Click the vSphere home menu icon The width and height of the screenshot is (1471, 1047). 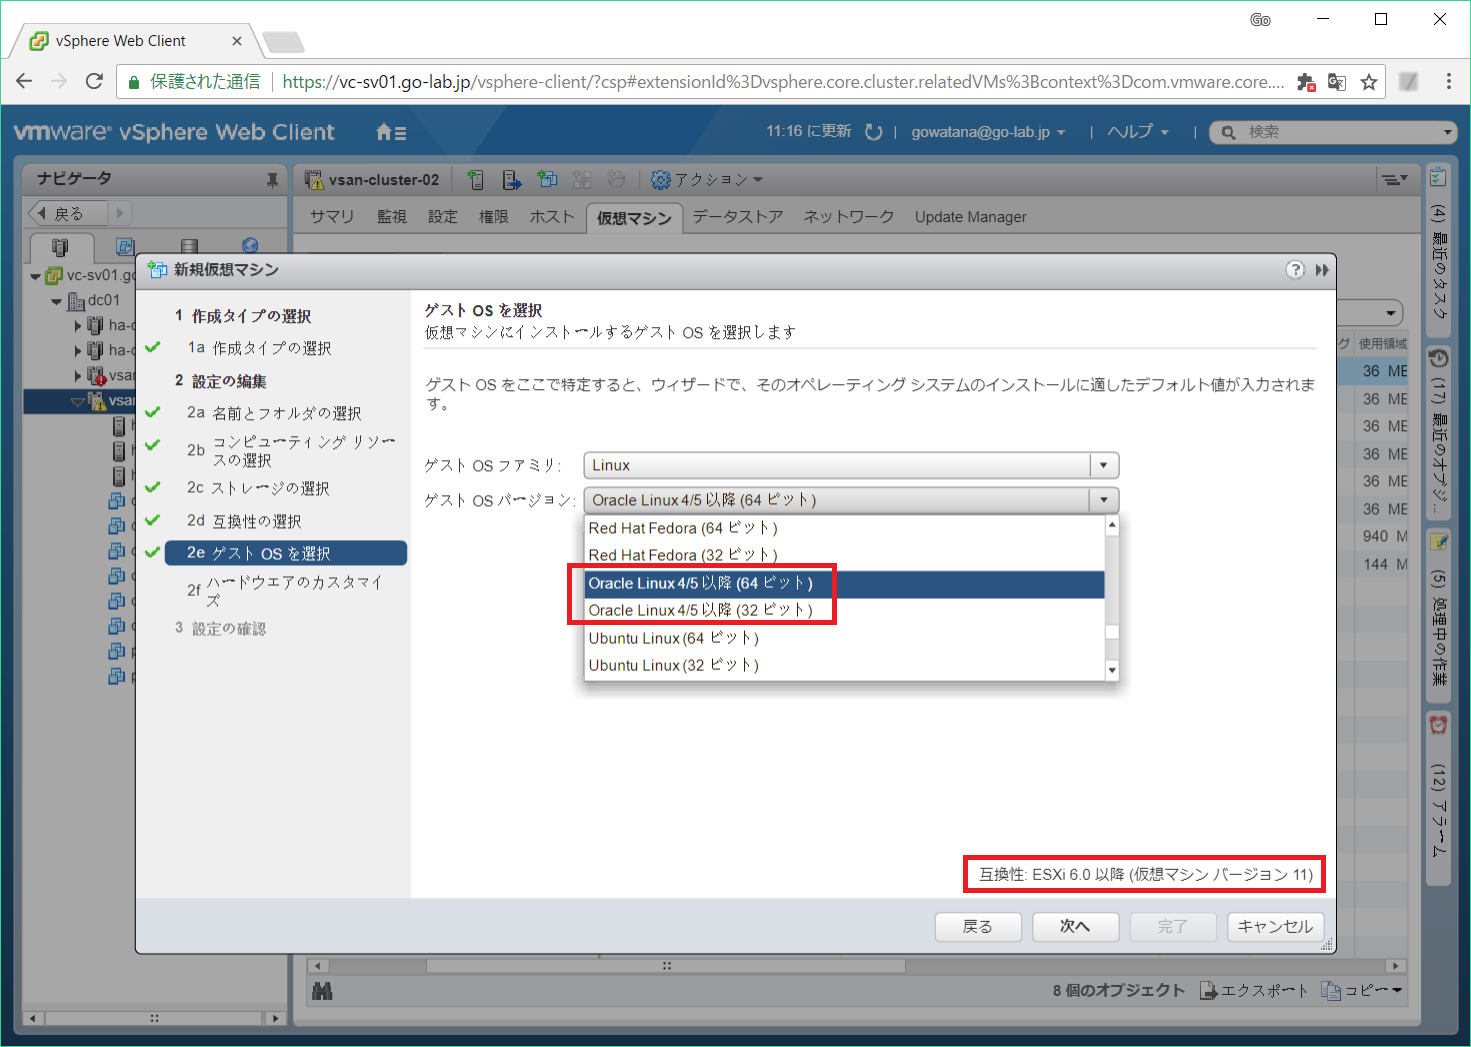[x=390, y=132]
